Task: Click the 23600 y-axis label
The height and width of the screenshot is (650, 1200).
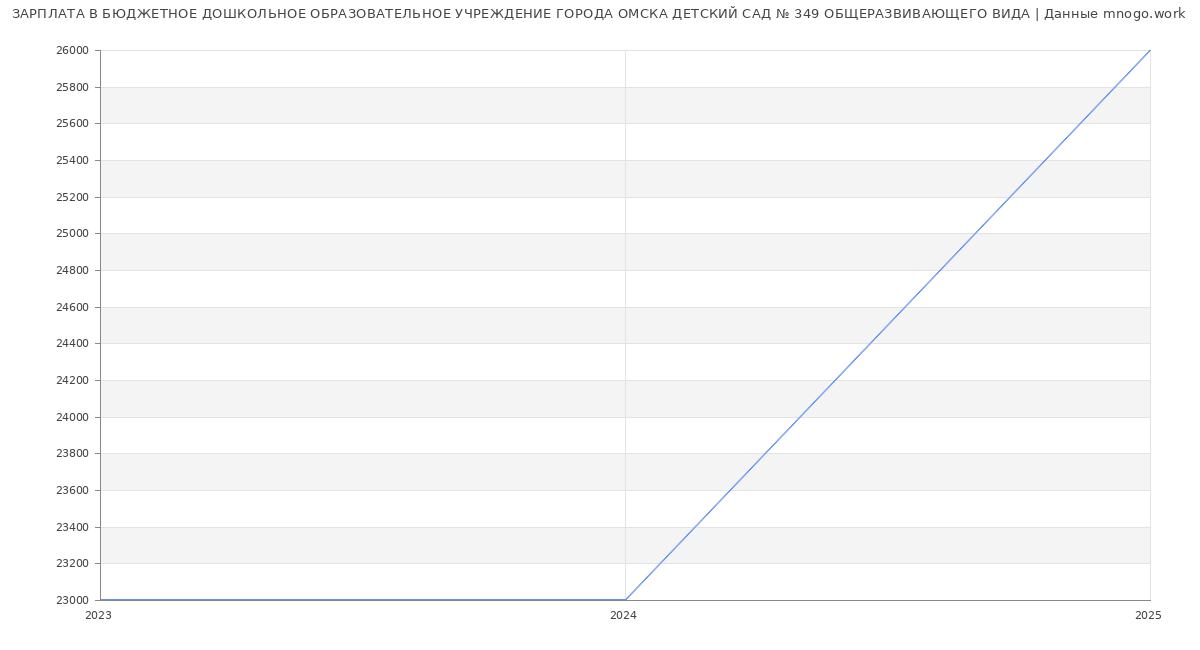Action: [72, 491]
